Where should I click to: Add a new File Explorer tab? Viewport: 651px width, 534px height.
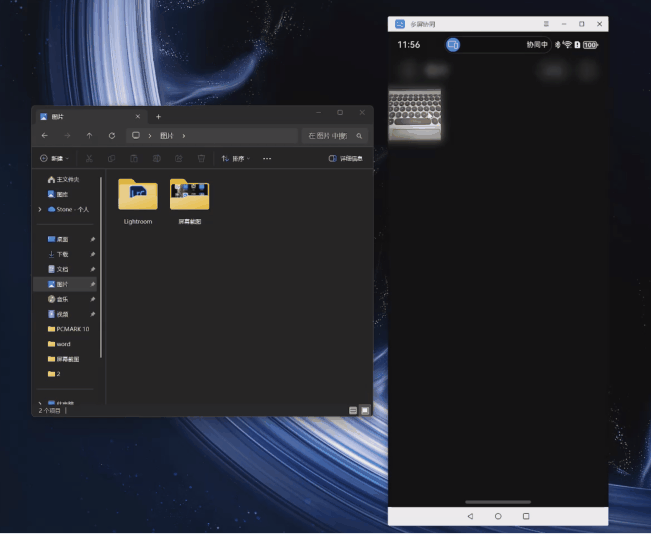pyautogui.click(x=158, y=116)
